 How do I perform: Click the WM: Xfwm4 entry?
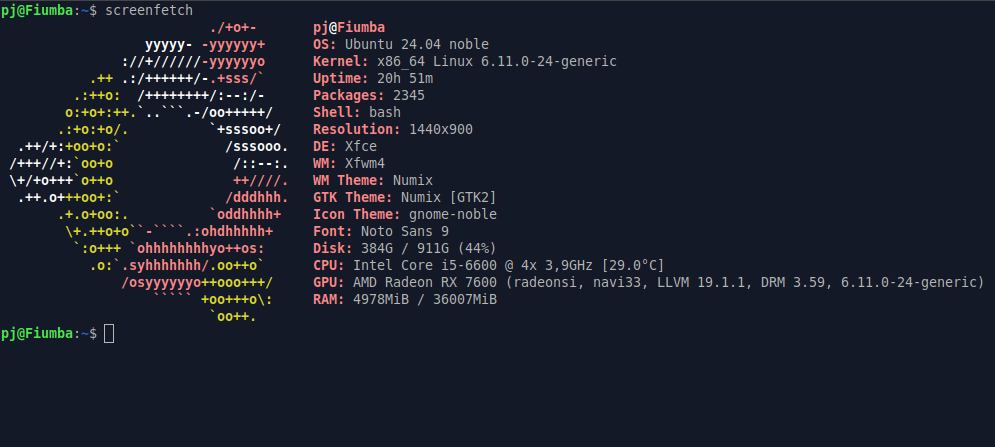[349, 164]
